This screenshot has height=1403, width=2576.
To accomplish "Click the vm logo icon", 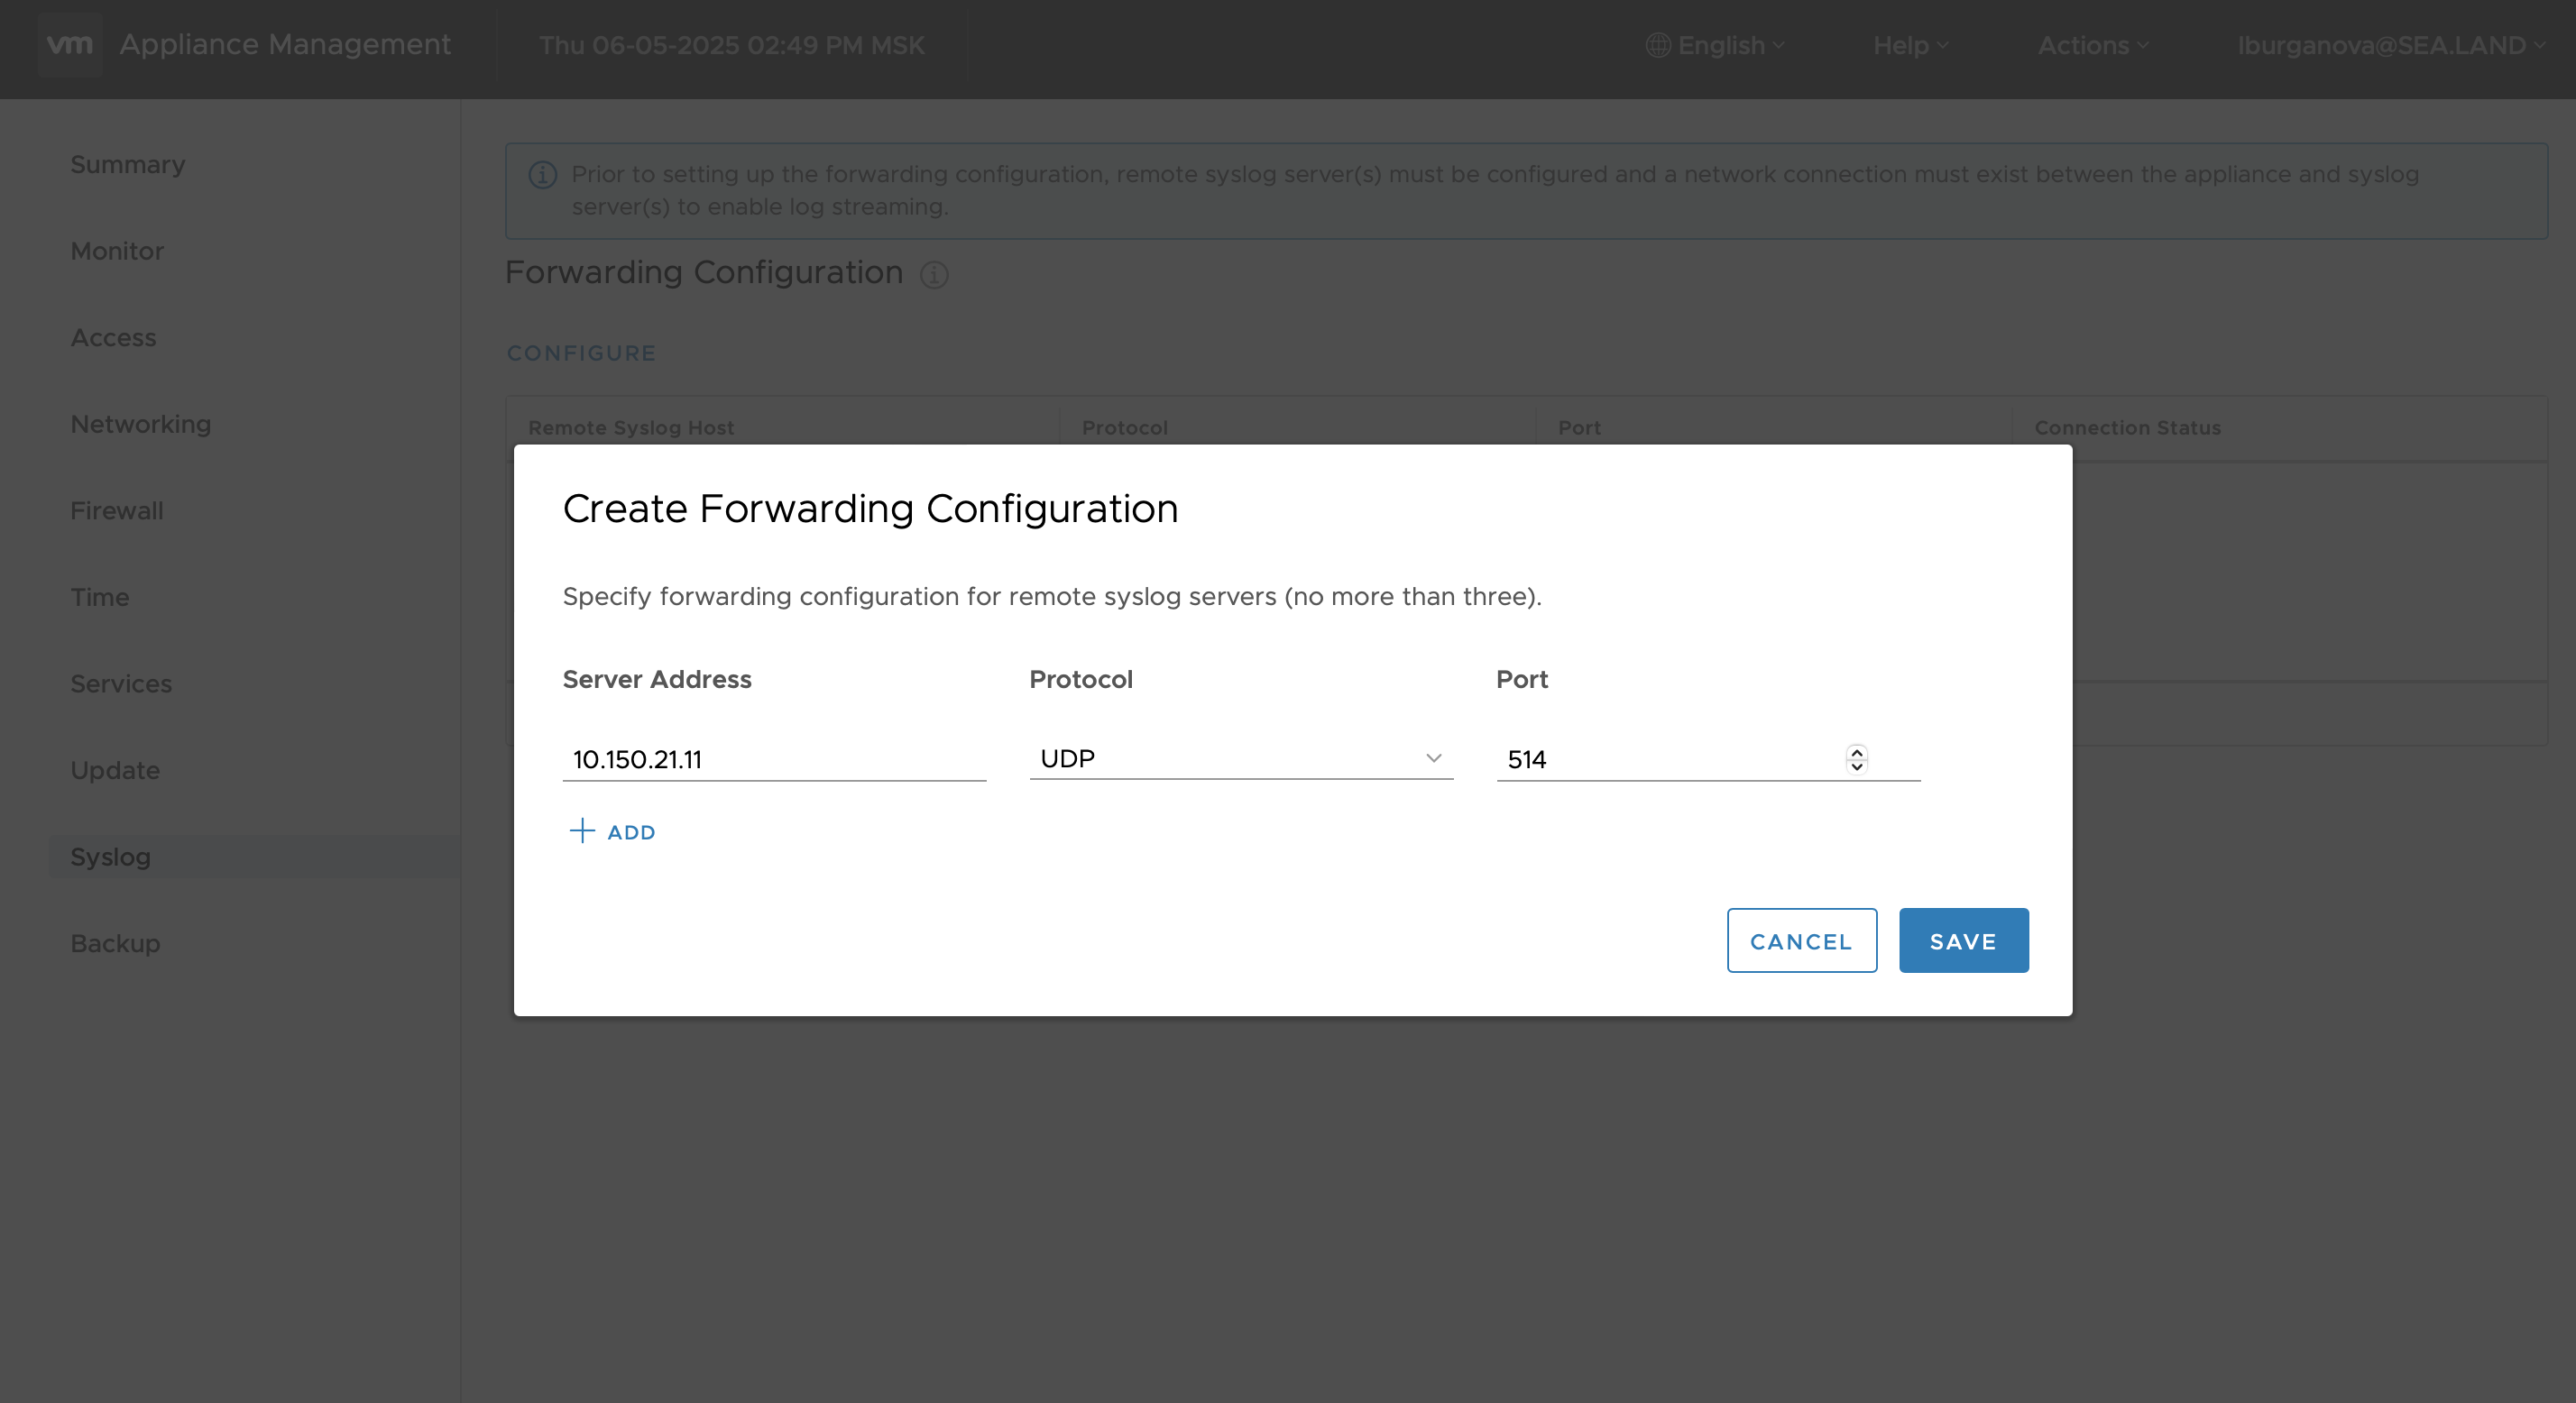I will tap(70, 44).
